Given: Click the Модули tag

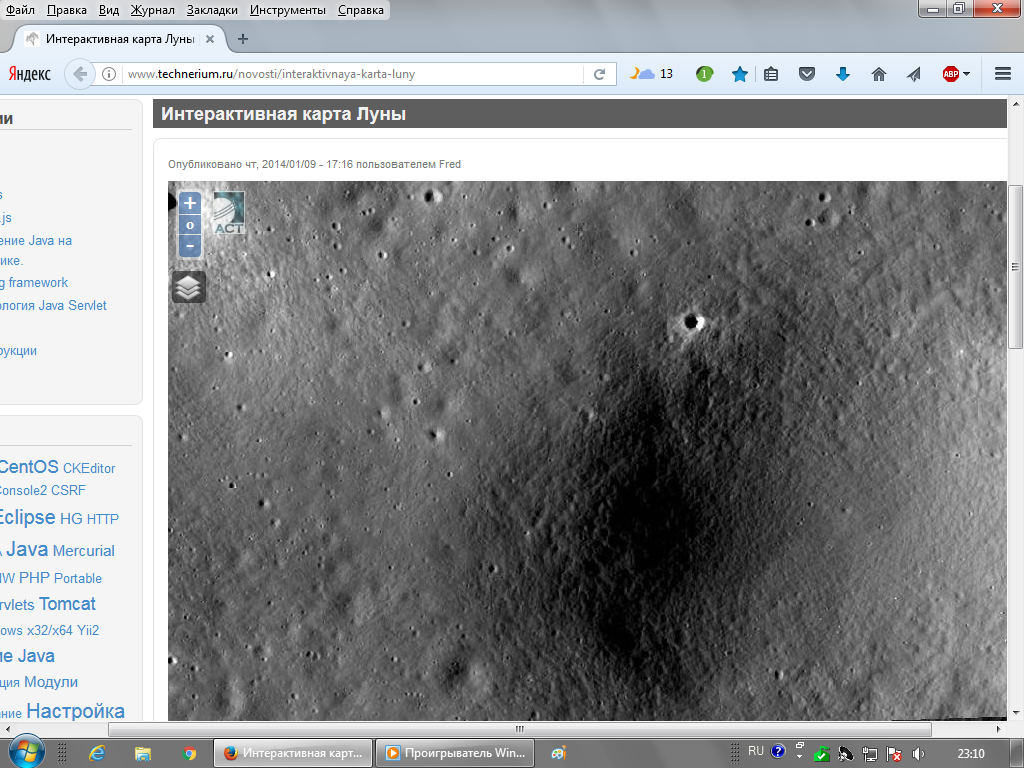Looking at the screenshot, I should click(51, 682).
